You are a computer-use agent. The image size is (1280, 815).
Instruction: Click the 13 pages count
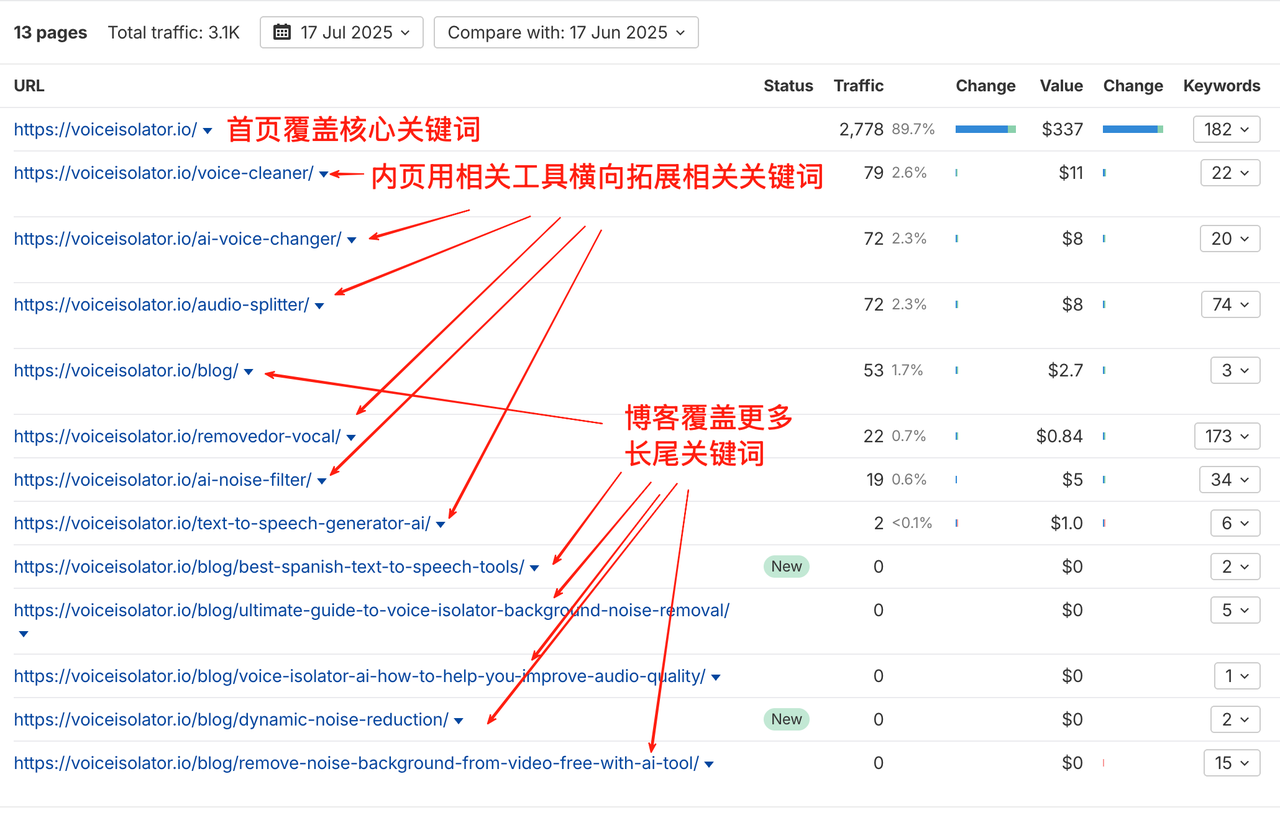pyautogui.click(x=51, y=33)
